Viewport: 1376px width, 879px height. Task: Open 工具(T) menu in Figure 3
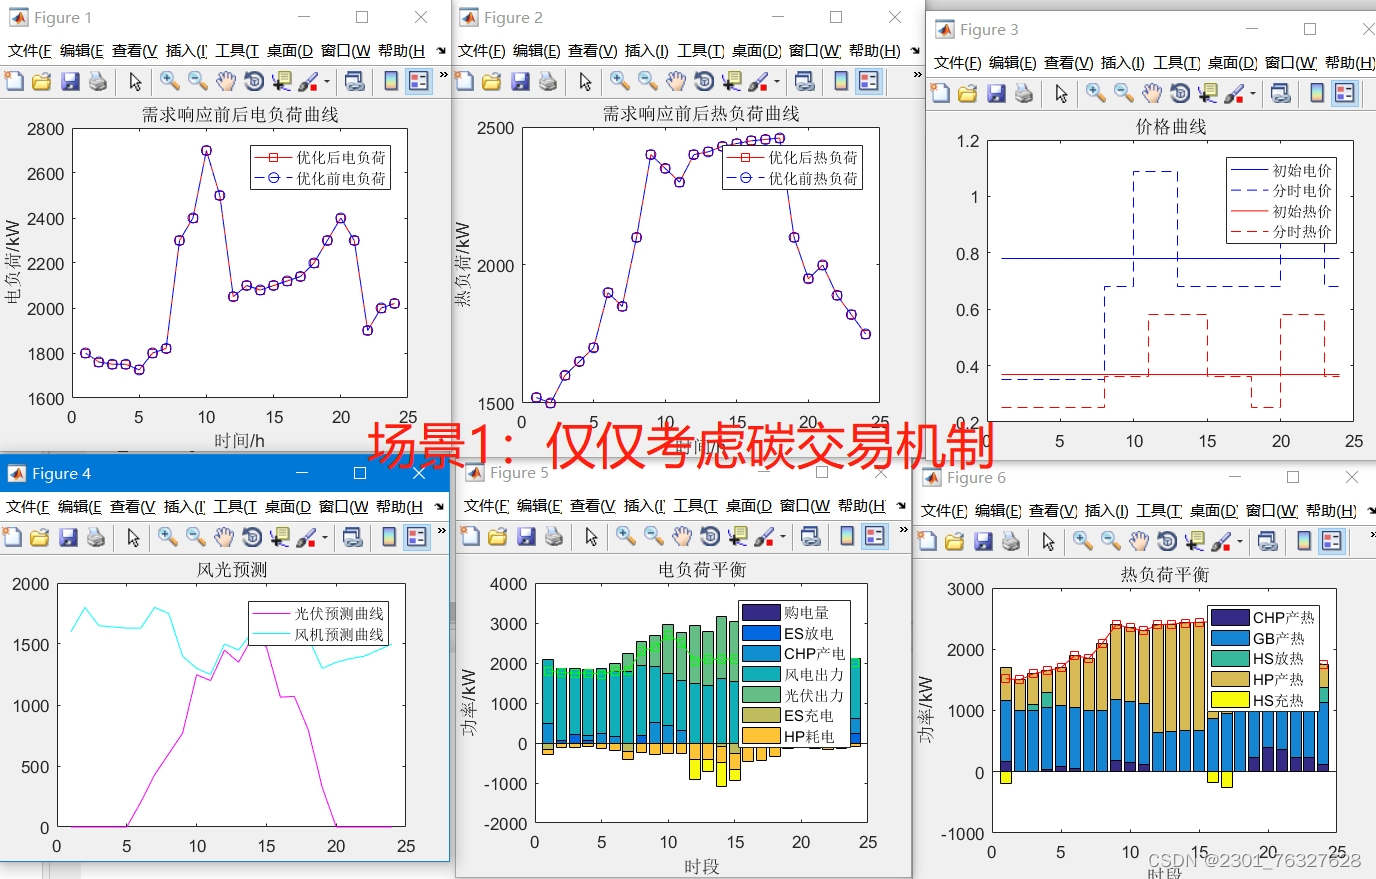(1174, 63)
